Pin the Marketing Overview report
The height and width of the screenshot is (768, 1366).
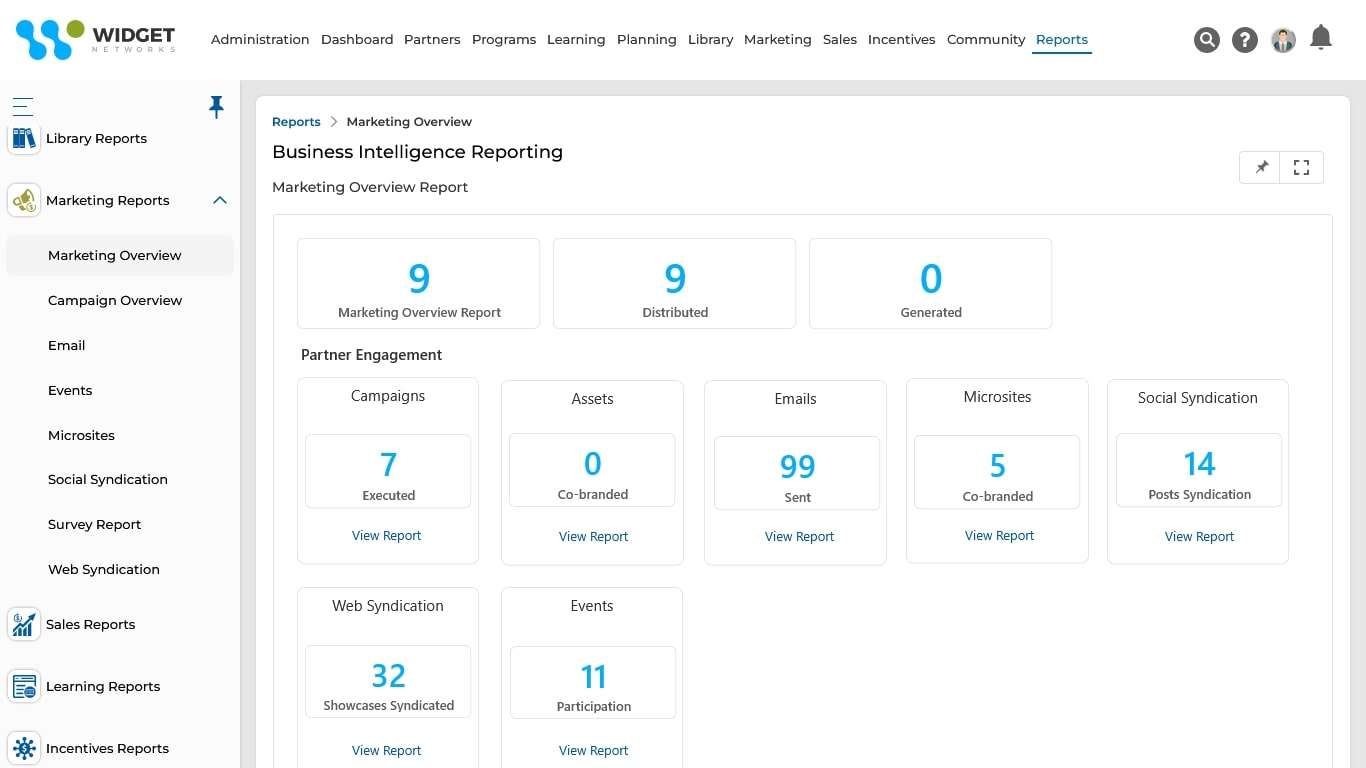1261,168
